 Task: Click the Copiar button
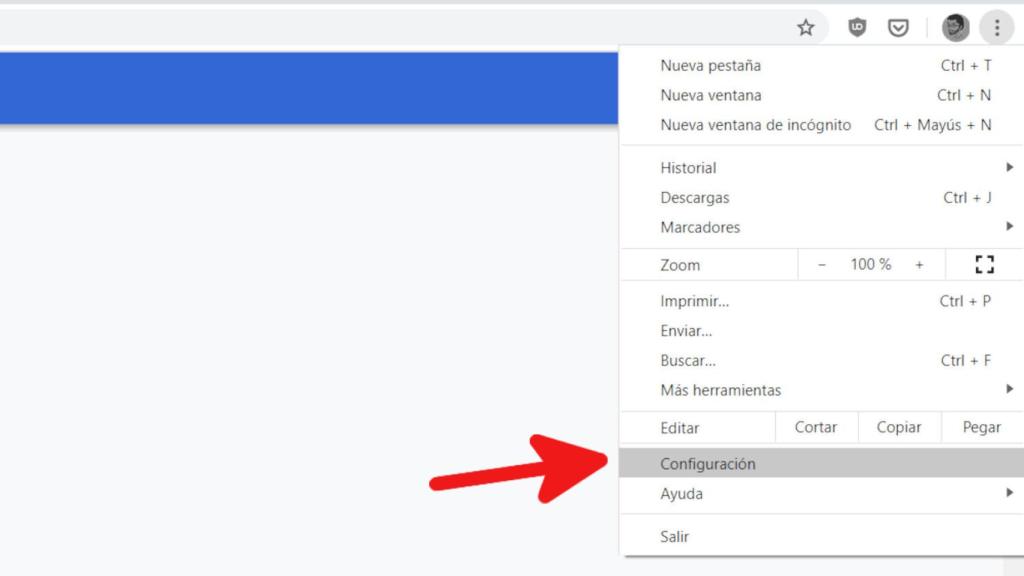[x=899, y=427]
